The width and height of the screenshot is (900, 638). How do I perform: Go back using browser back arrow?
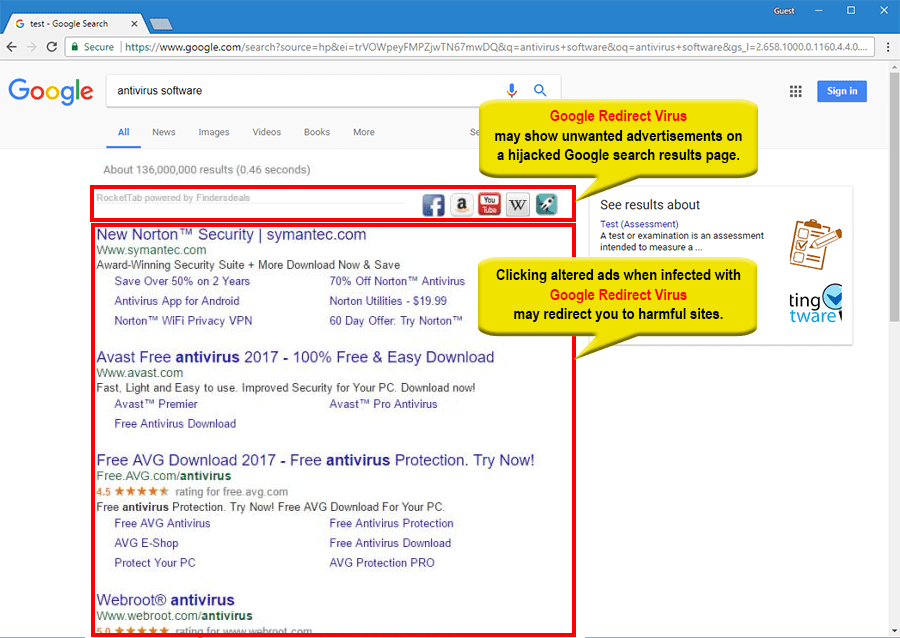pyautogui.click(x=12, y=47)
